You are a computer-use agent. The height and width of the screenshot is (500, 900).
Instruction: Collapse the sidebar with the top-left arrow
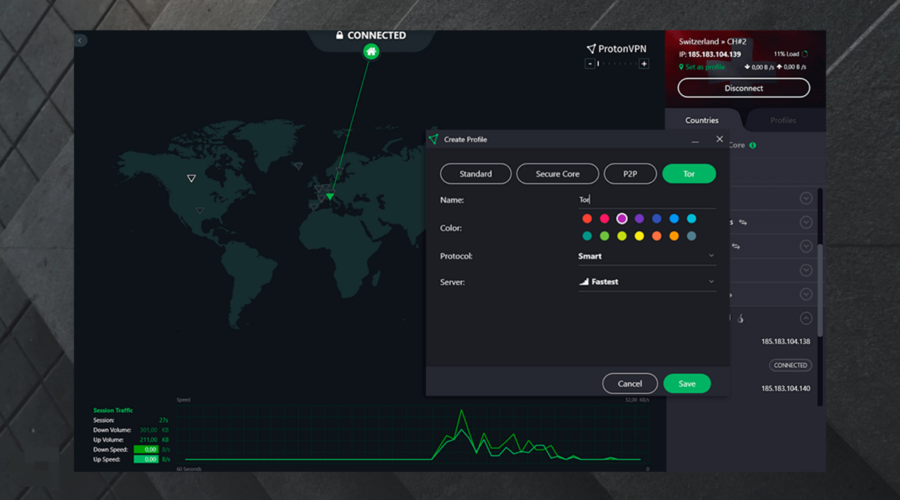point(80,40)
